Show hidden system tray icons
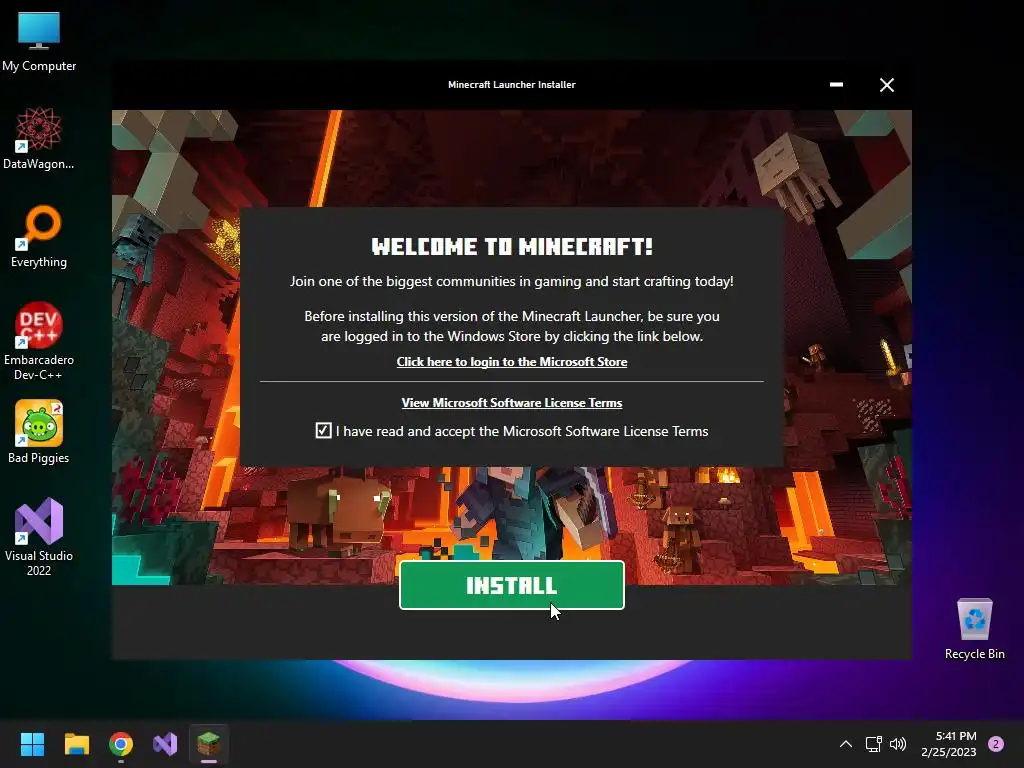This screenshot has height=768, width=1024. (x=846, y=744)
